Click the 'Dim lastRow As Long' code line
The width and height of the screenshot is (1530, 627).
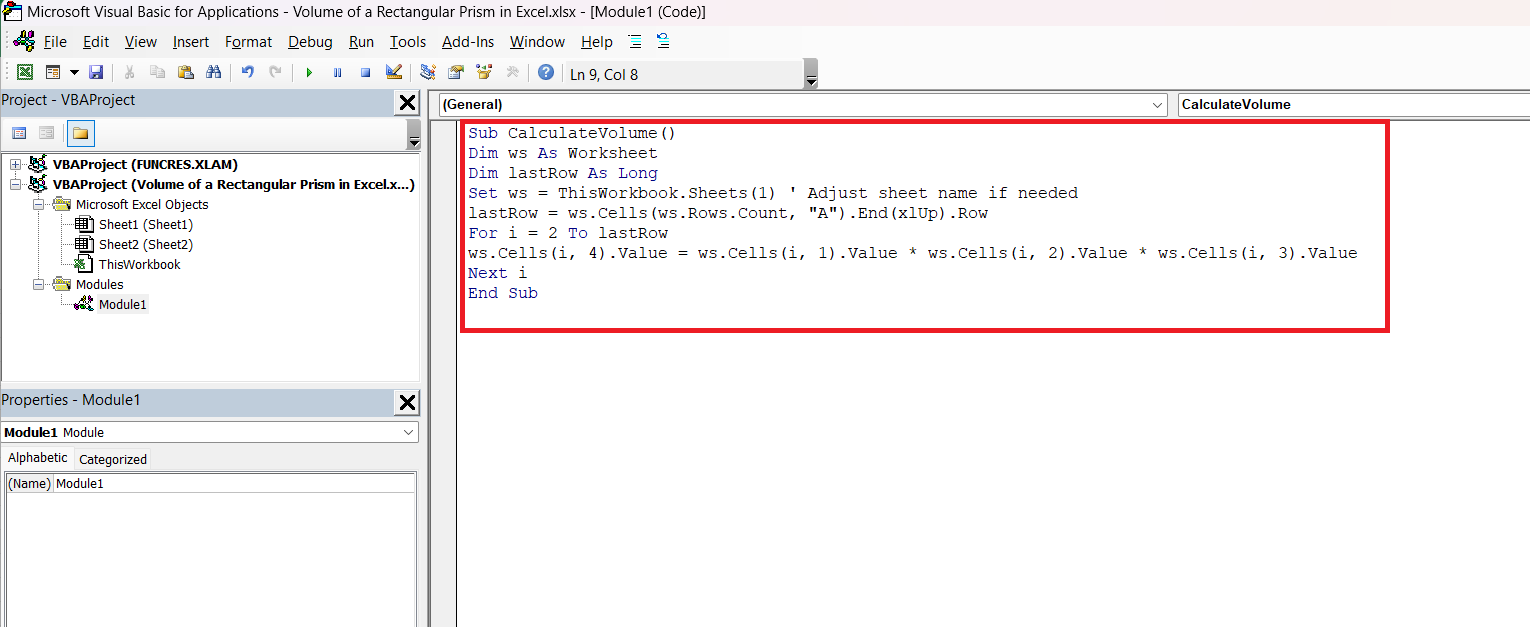click(x=563, y=173)
